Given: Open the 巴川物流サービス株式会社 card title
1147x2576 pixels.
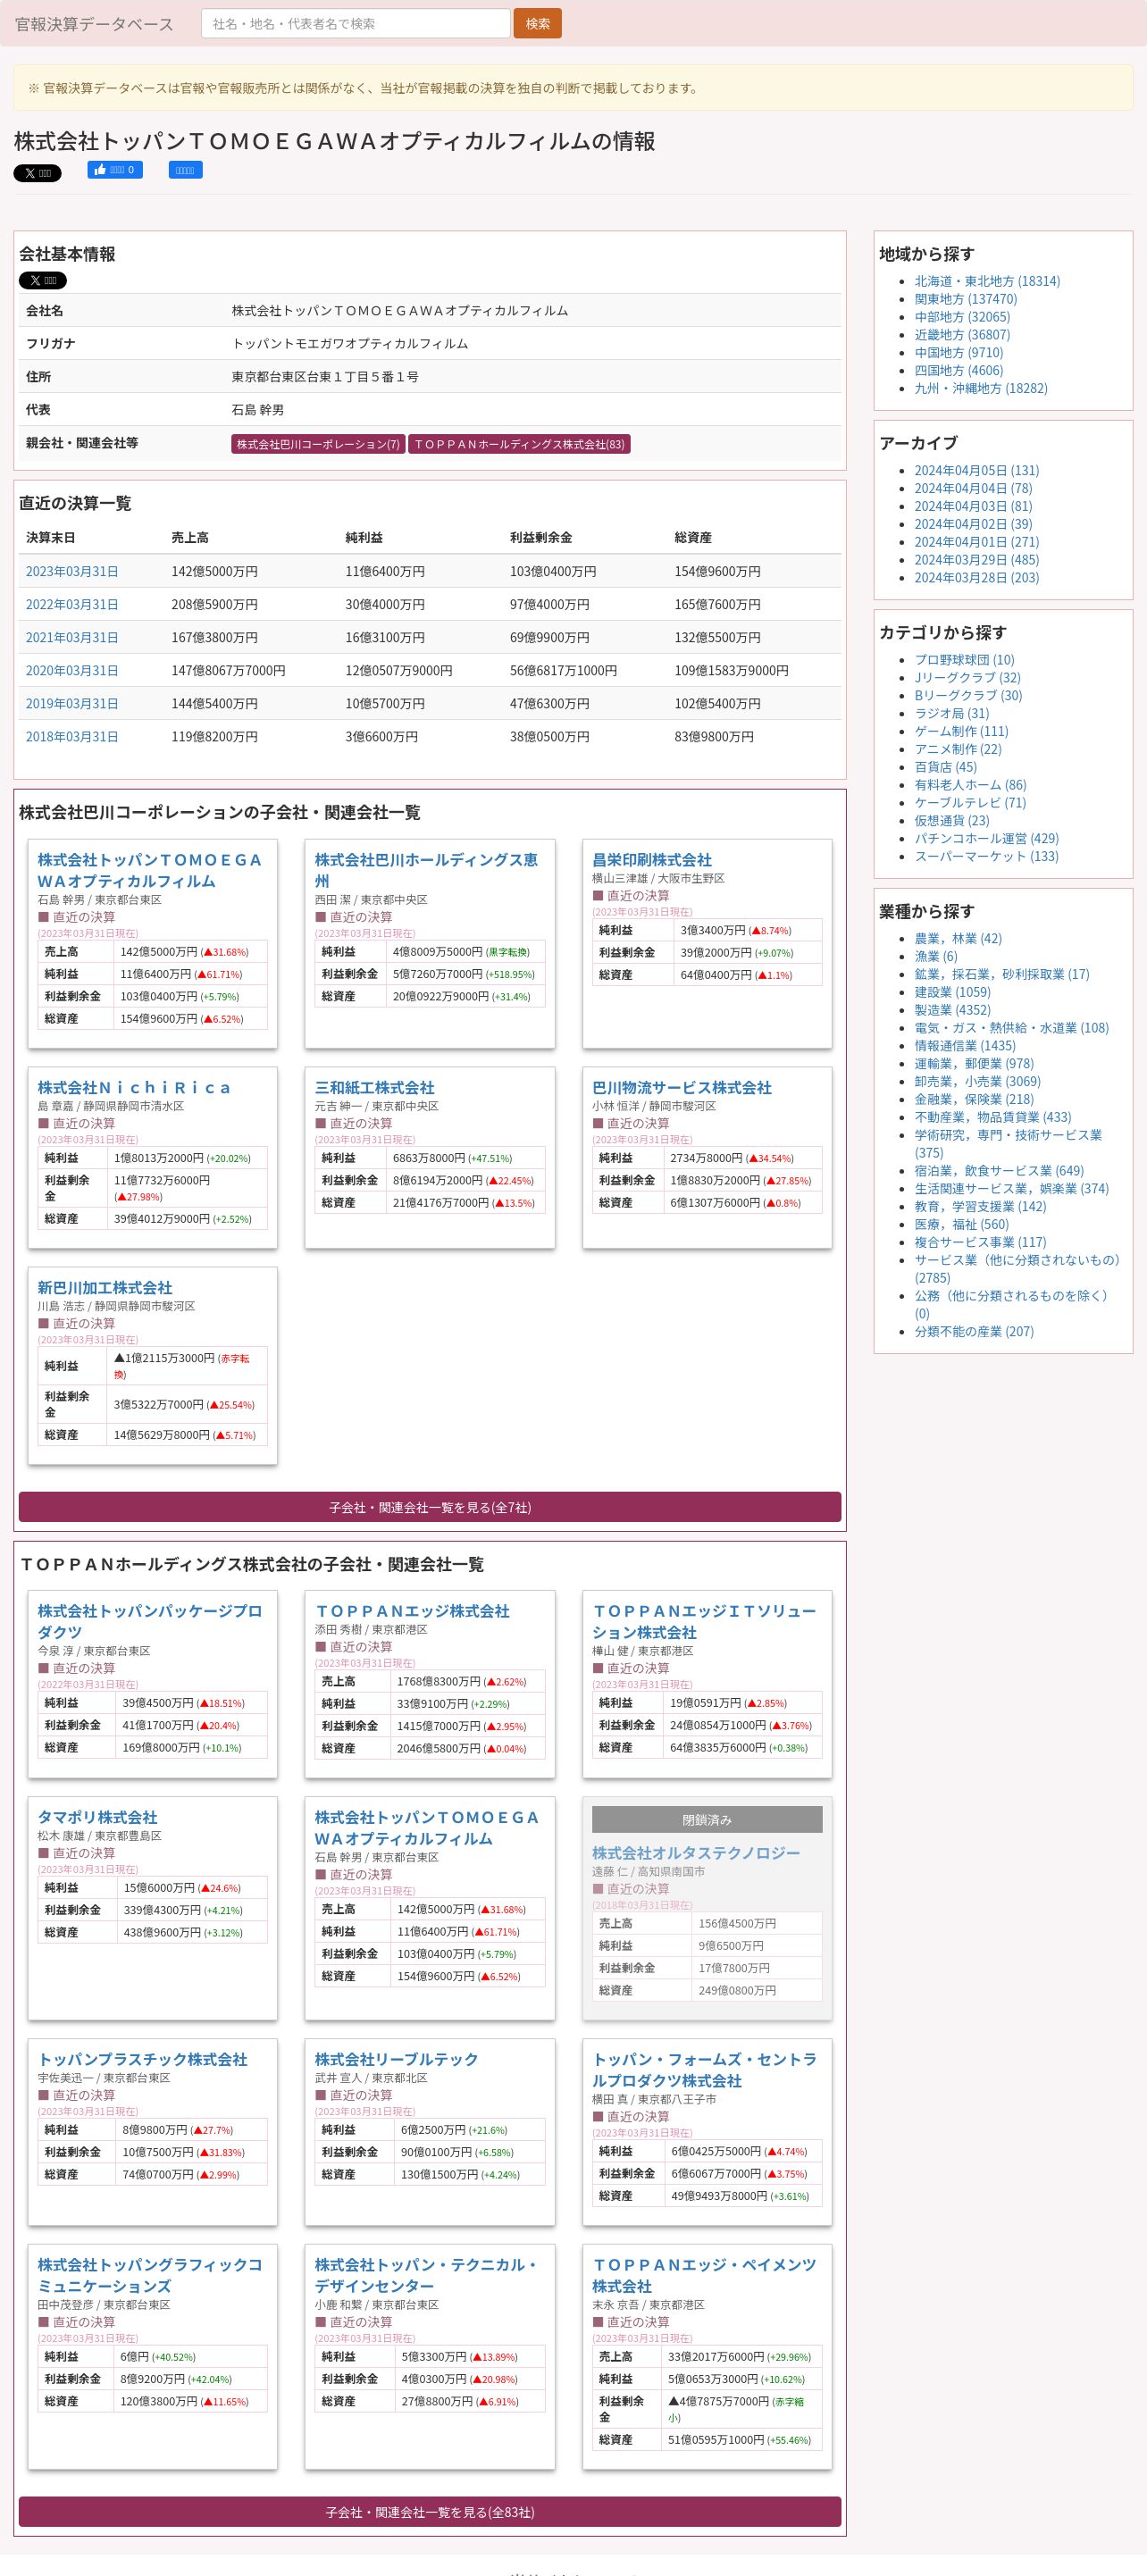Looking at the screenshot, I should 682,1087.
